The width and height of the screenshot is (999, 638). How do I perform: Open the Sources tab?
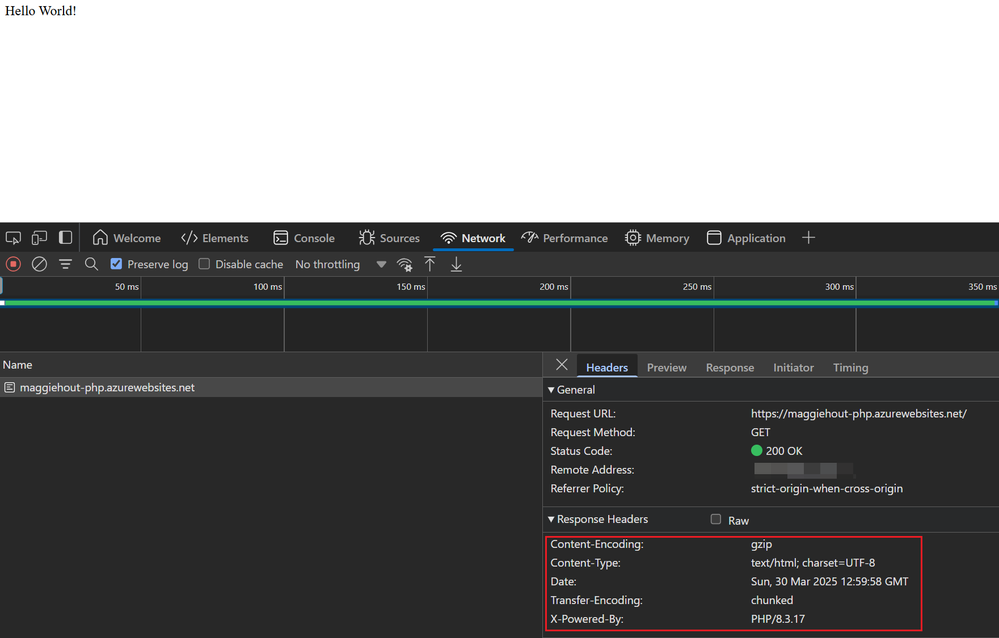(389, 238)
